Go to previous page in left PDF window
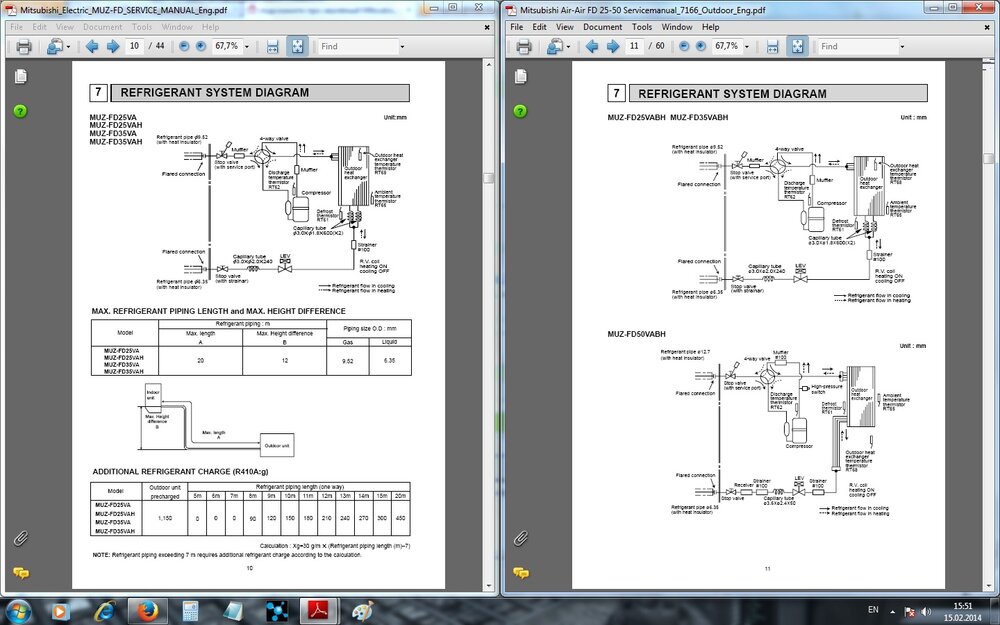The image size is (1000, 625). 92,46
